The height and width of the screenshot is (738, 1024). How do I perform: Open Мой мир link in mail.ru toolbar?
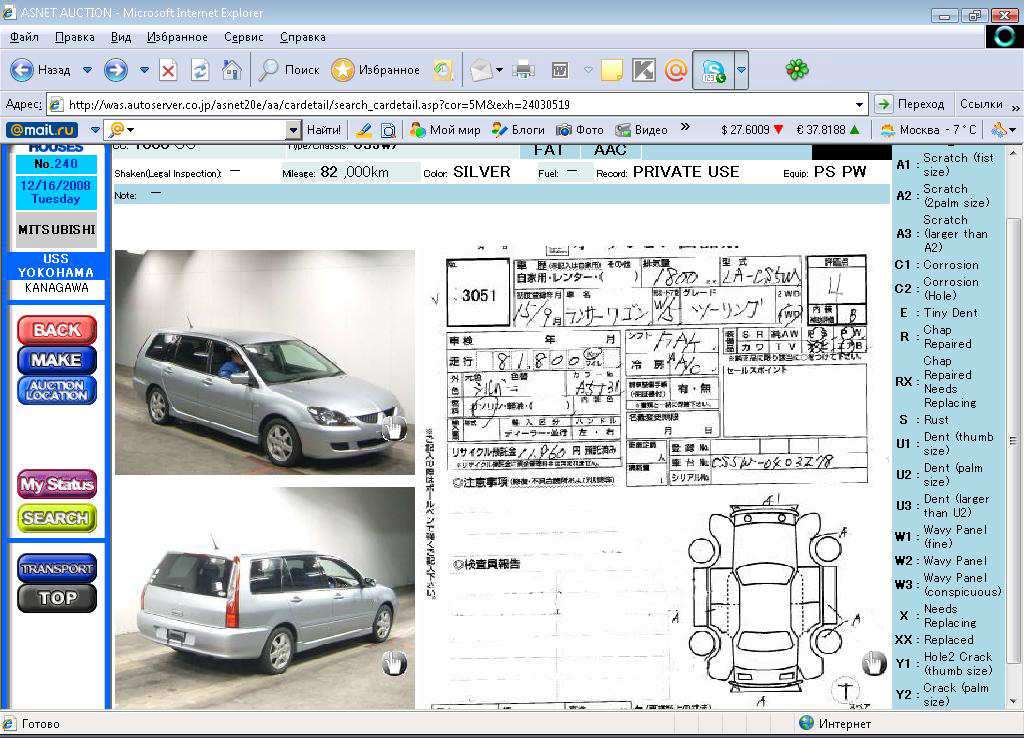point(445,130)
